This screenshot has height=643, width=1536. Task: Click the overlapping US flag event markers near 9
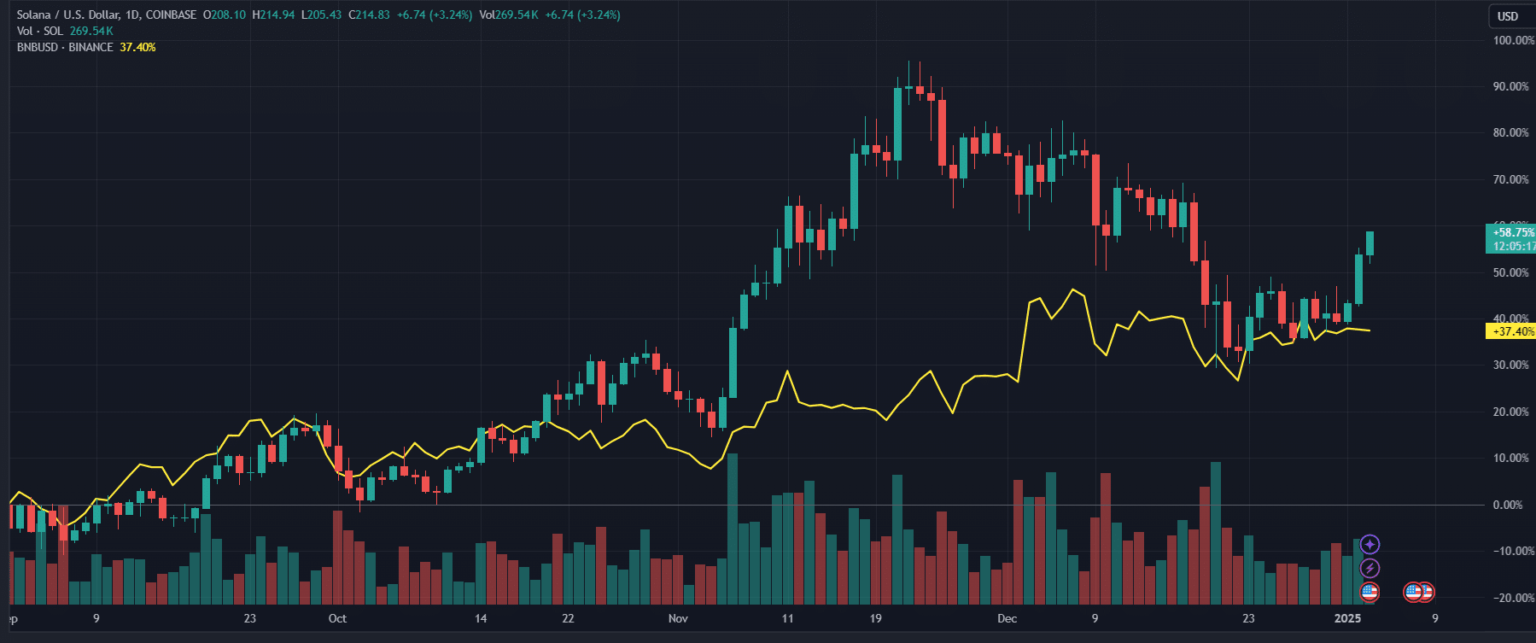coord(1420,592)
